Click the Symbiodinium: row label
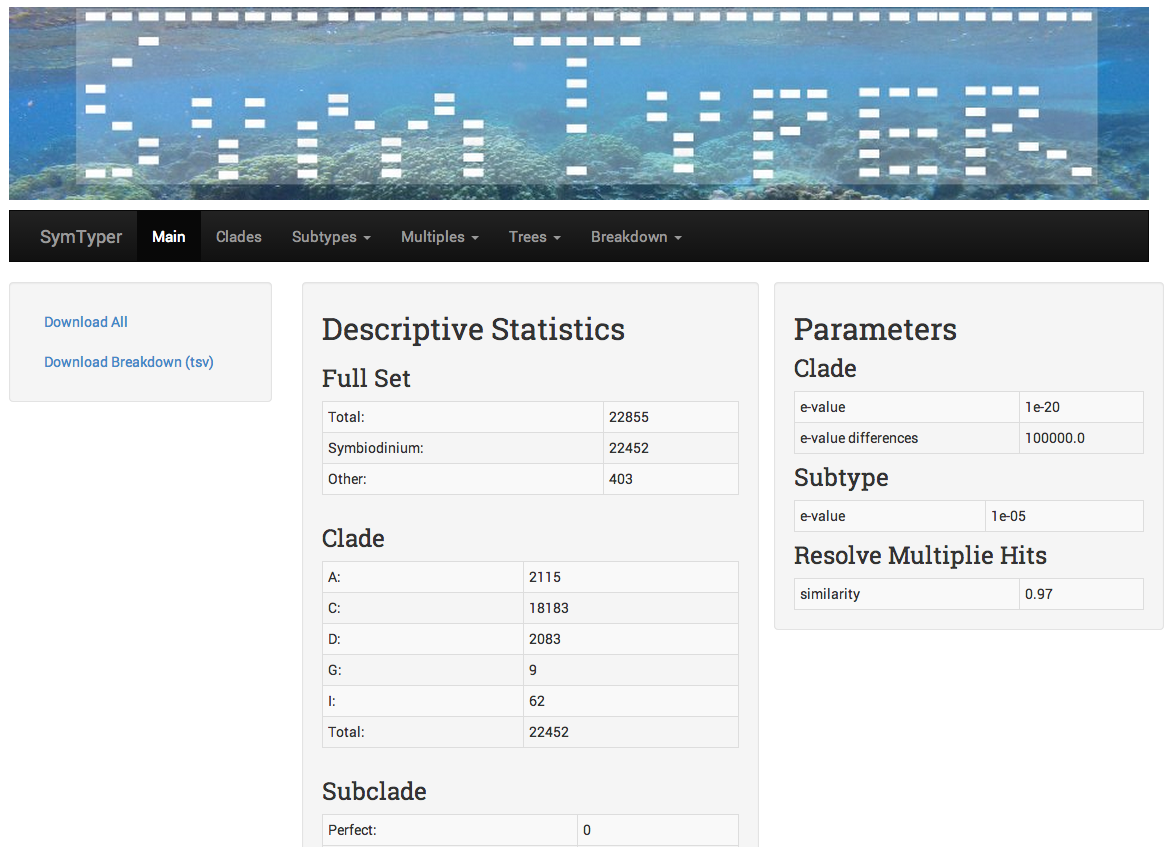 [x=375, y=448]
